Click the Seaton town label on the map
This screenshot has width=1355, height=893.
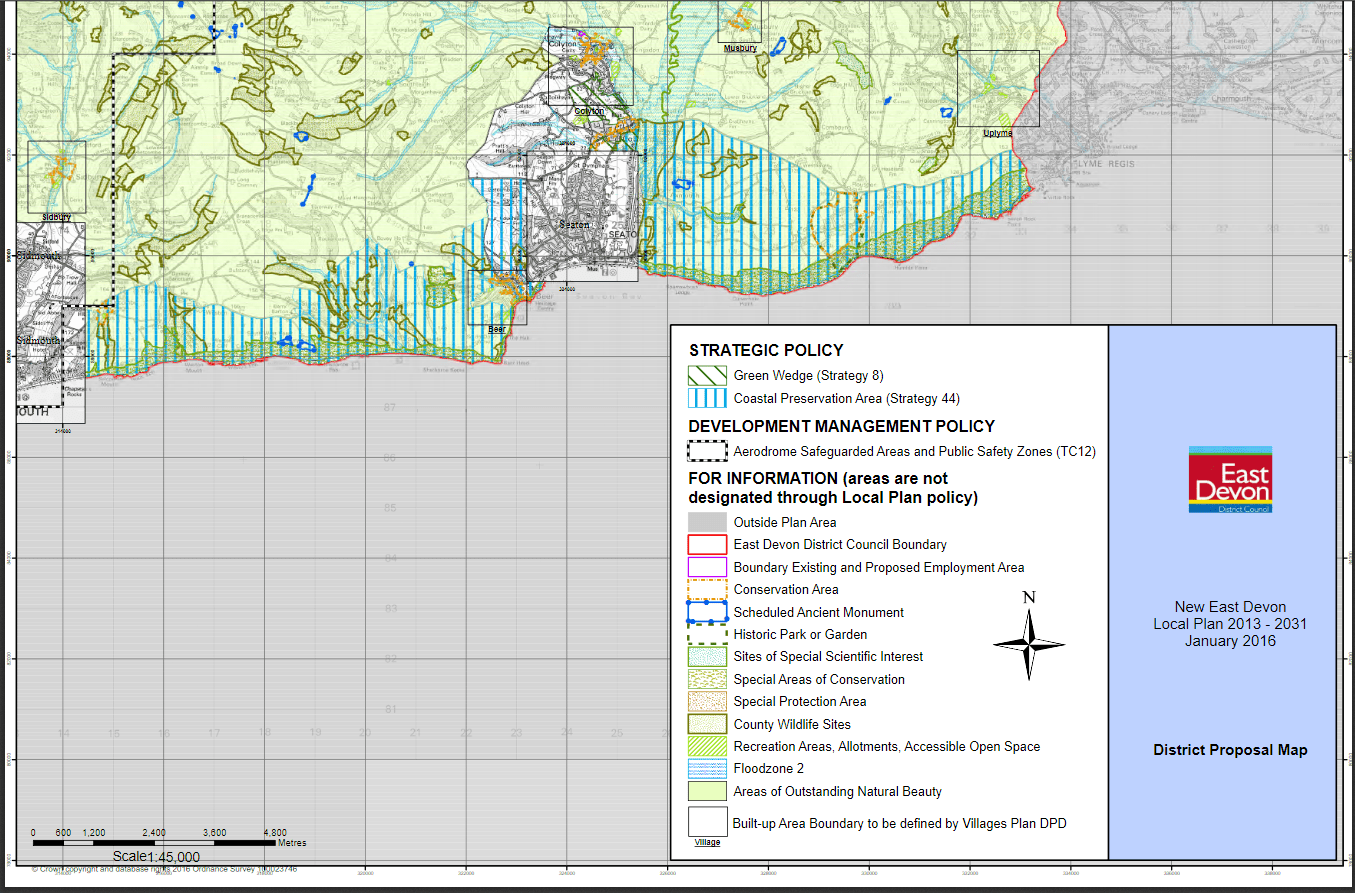pyautogui.click(x=575, y=225)
